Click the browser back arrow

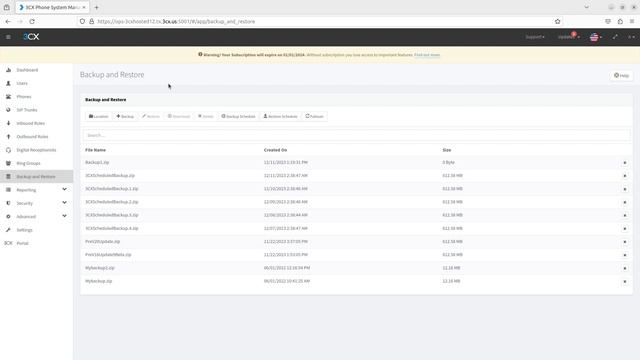(x=8, y=21)
